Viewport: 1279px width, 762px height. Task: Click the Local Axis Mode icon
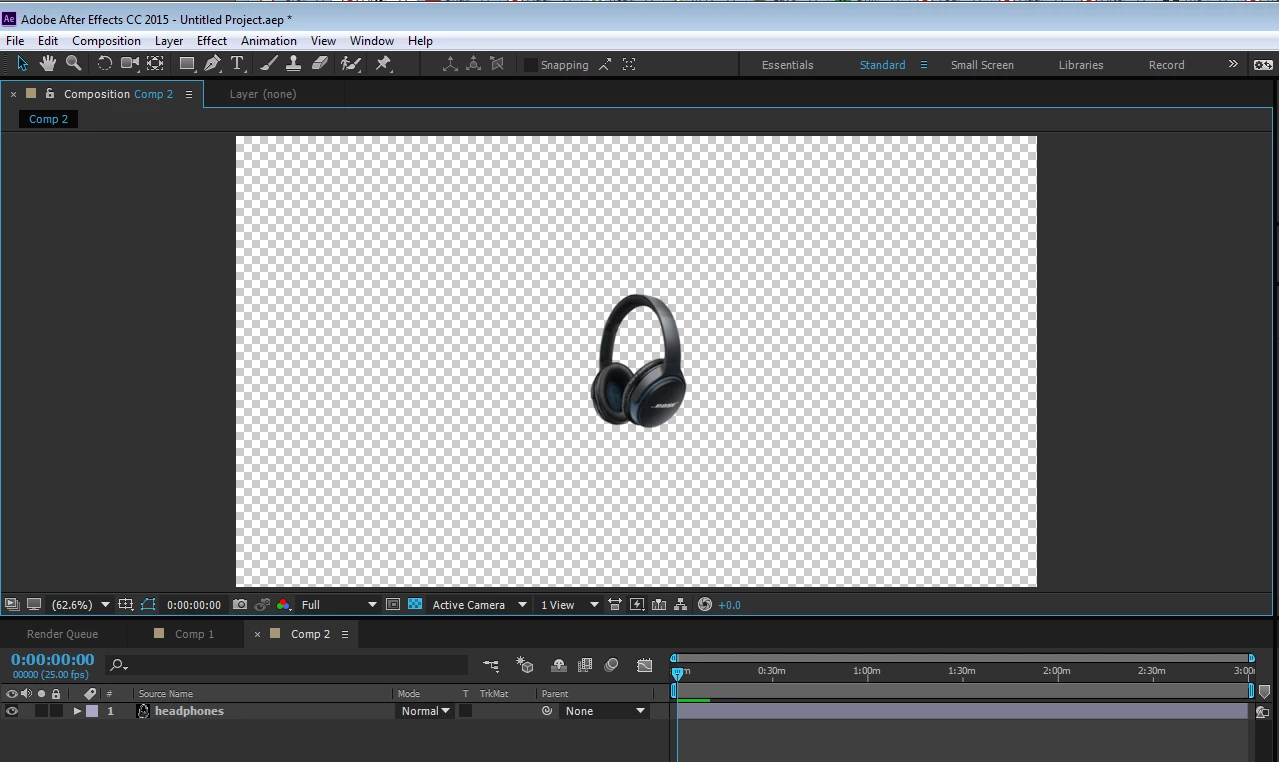[450, 64]
